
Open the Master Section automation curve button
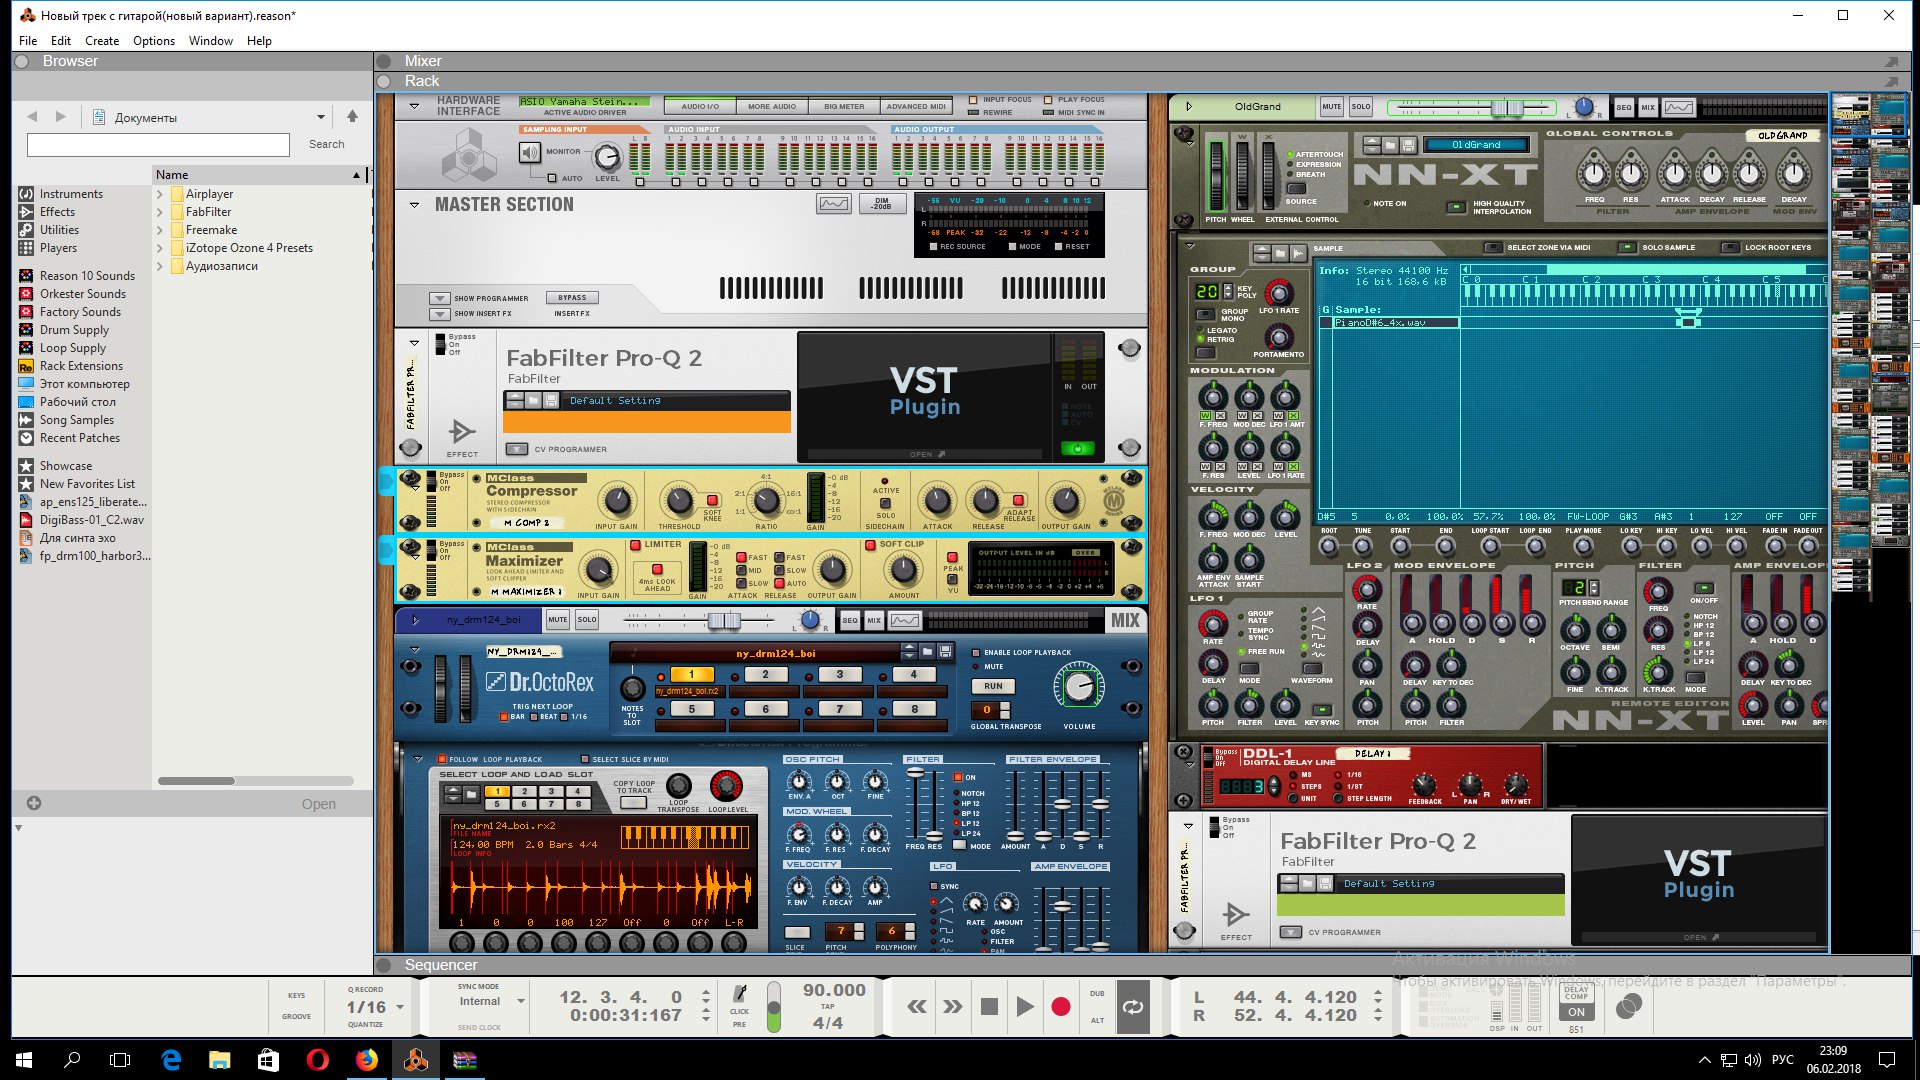point(834,204)
